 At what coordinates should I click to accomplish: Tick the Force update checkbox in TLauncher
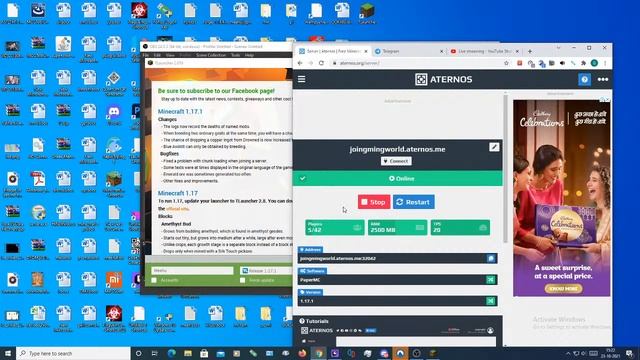click(242, 280)
